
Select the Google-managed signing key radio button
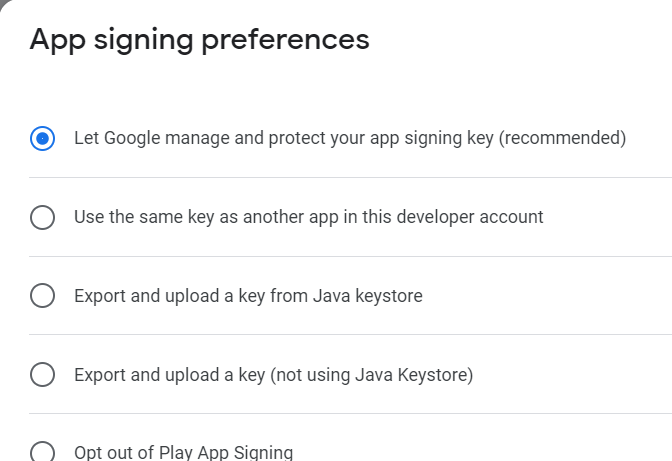(x=42, y=138)
